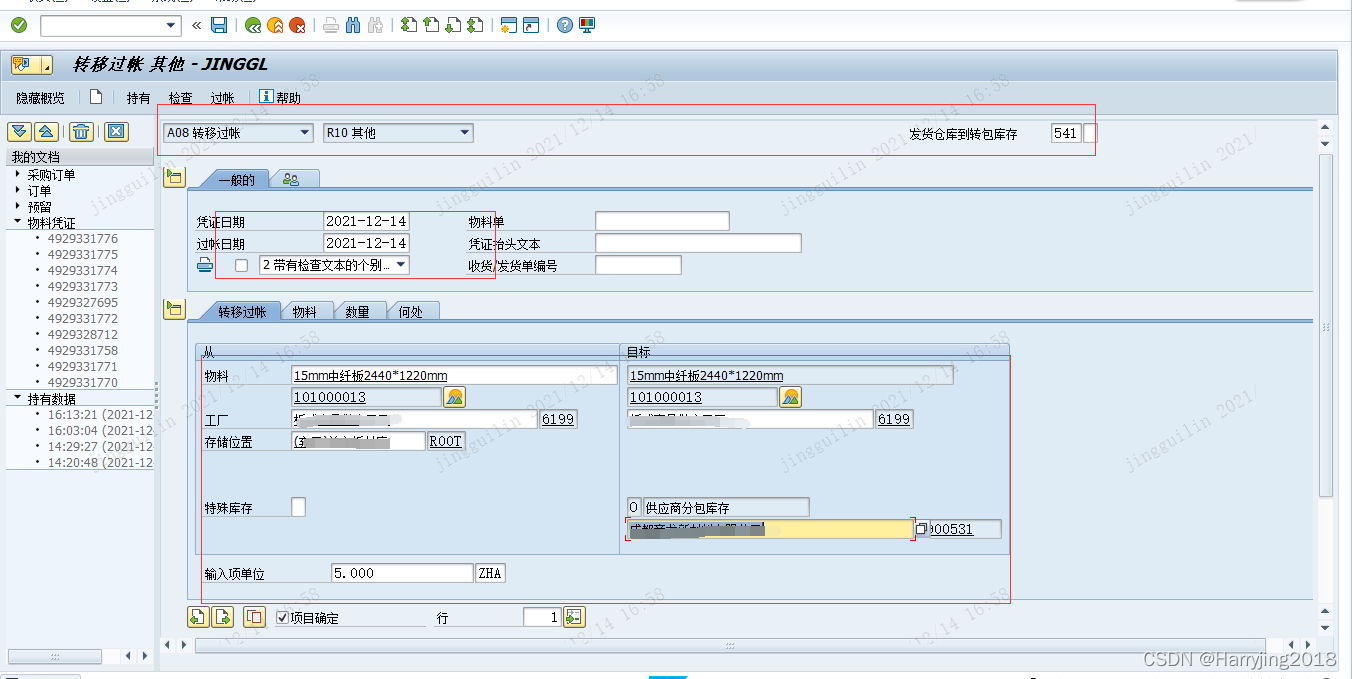Viewport: 1352px width, 679px height.
Task: Click the 隐藏概览 button
Action: pos(40,98)
